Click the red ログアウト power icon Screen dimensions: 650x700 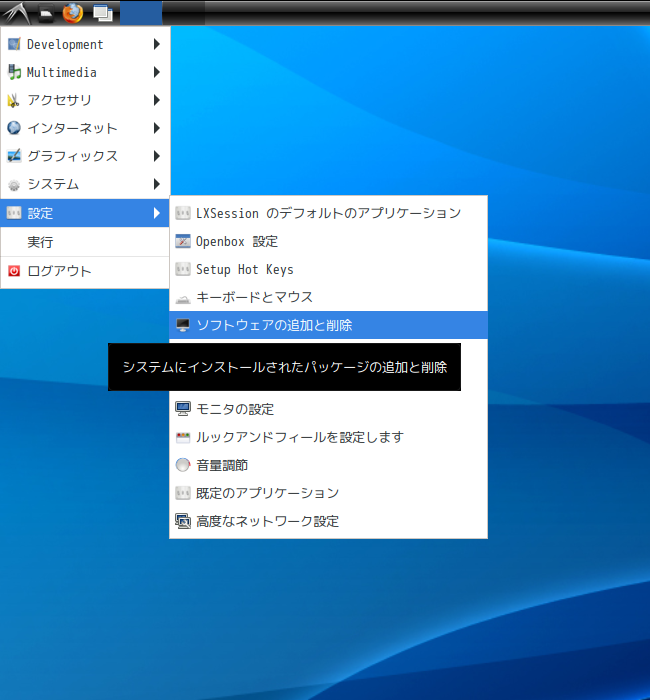[14, 271]
